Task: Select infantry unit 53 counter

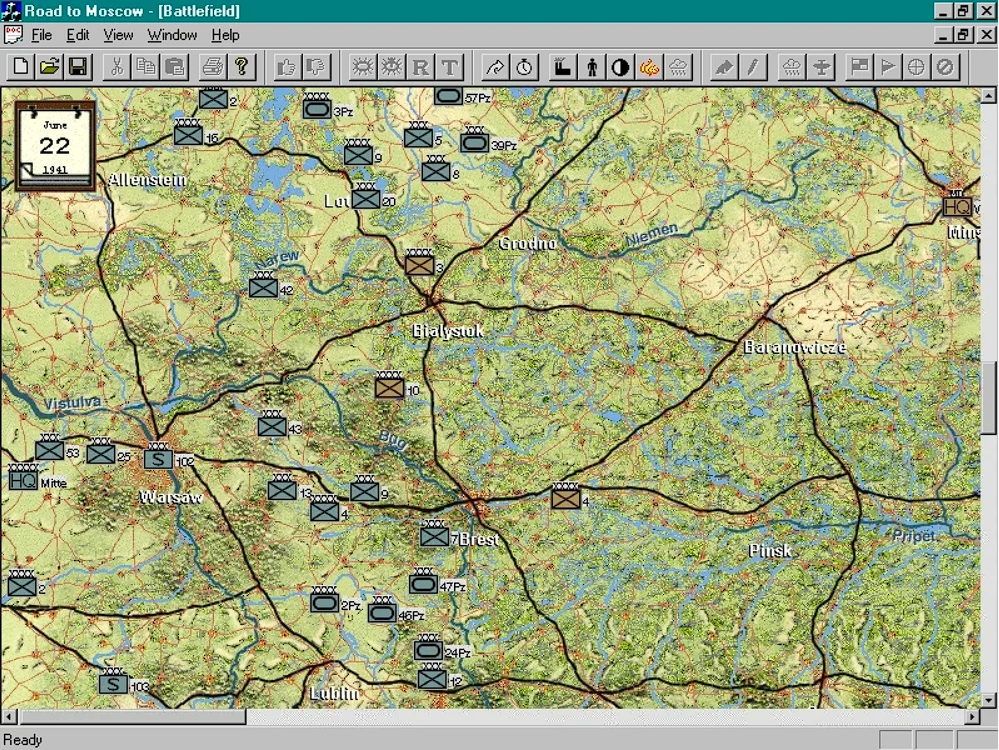Action: coord(49,447)
